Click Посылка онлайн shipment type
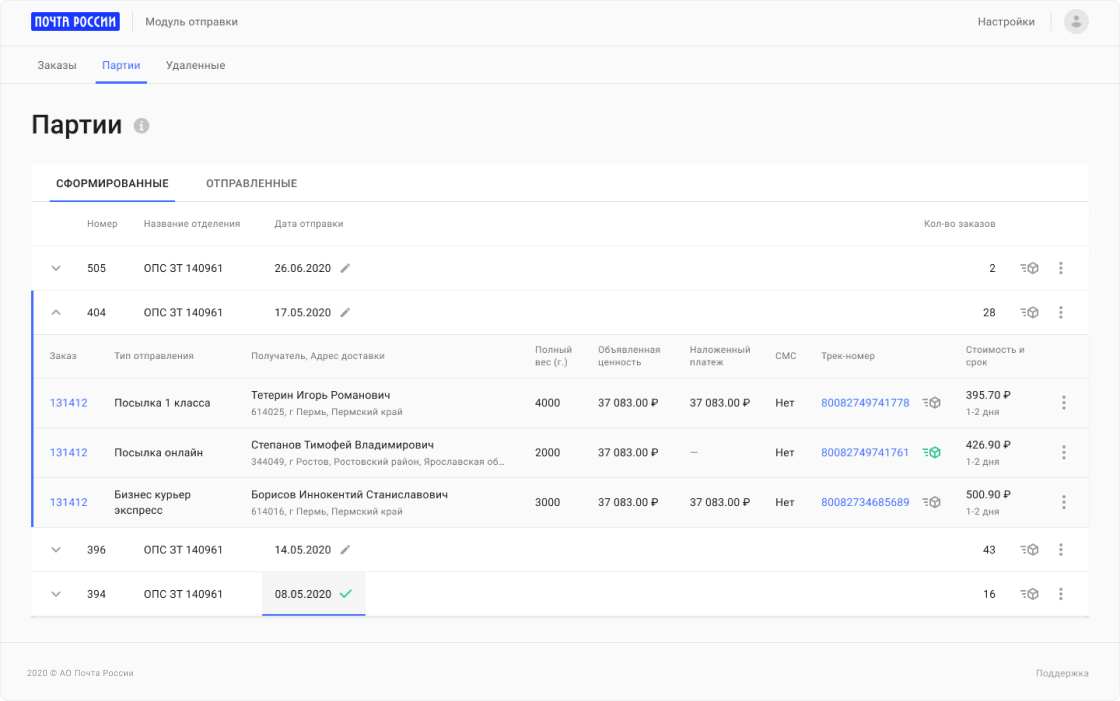Screen dimensions: 1120x701 [x=159, y=452]
